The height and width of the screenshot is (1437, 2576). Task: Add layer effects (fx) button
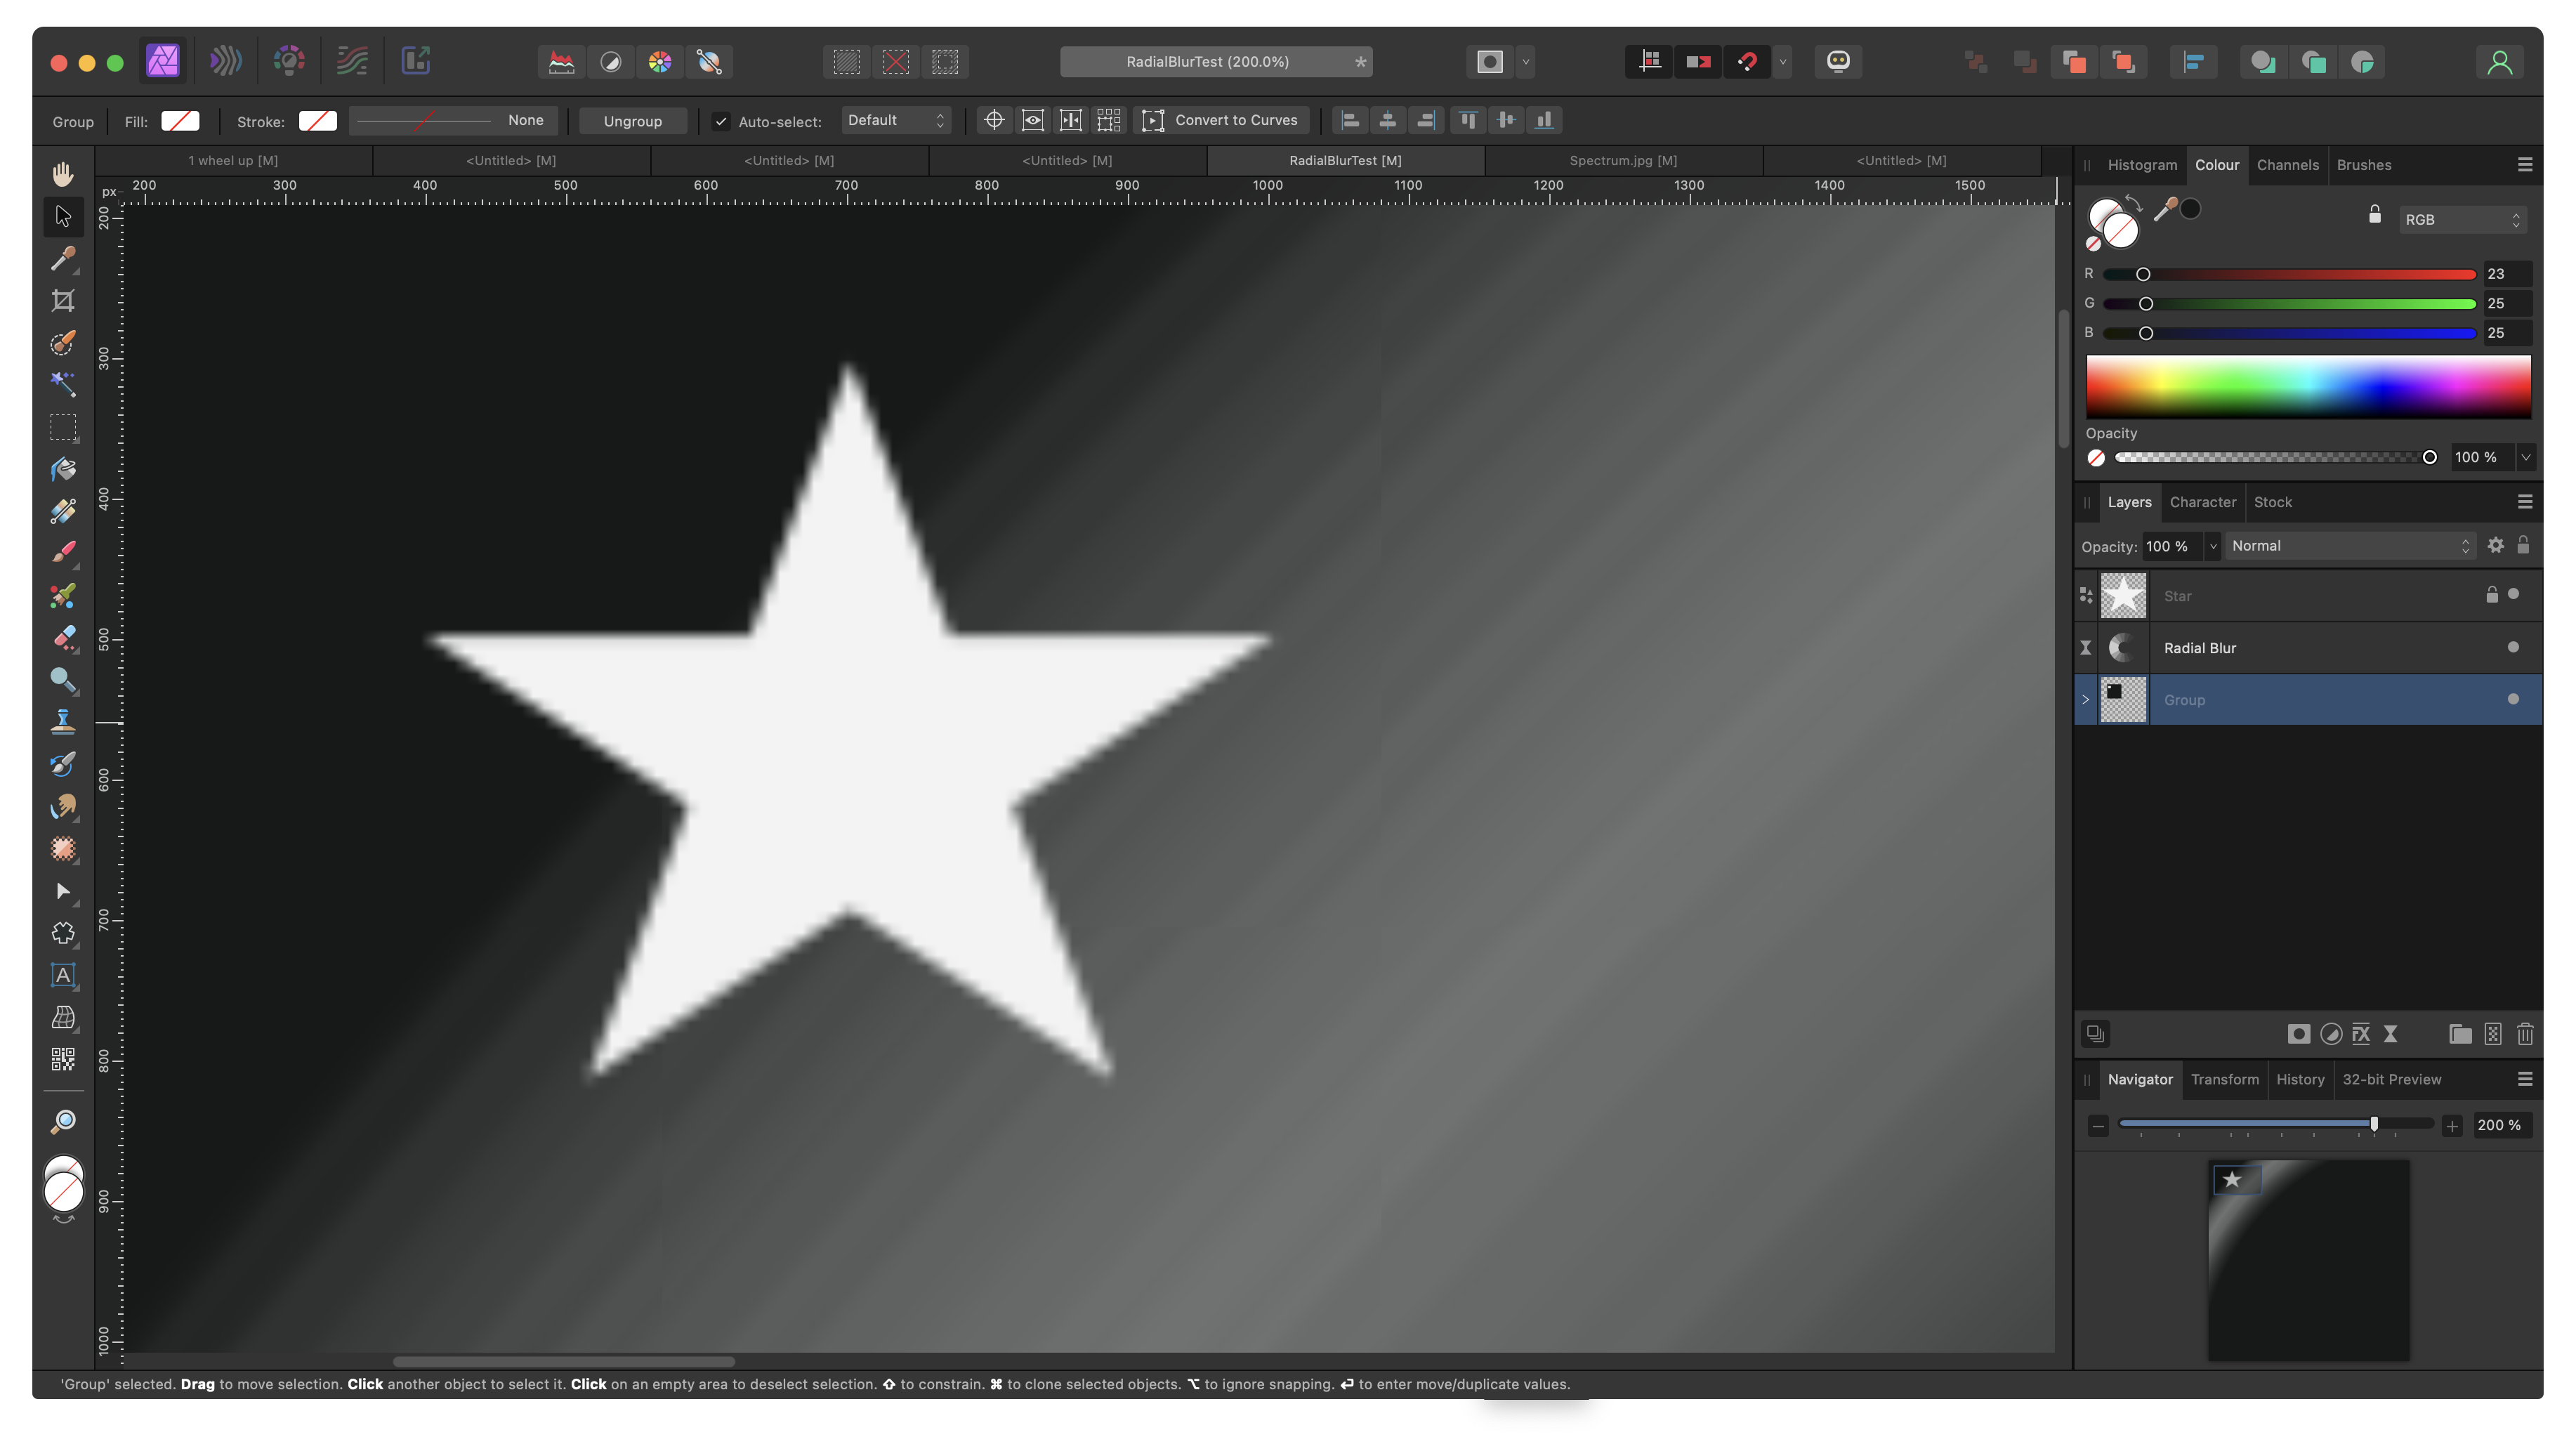click(2361, 1034)
